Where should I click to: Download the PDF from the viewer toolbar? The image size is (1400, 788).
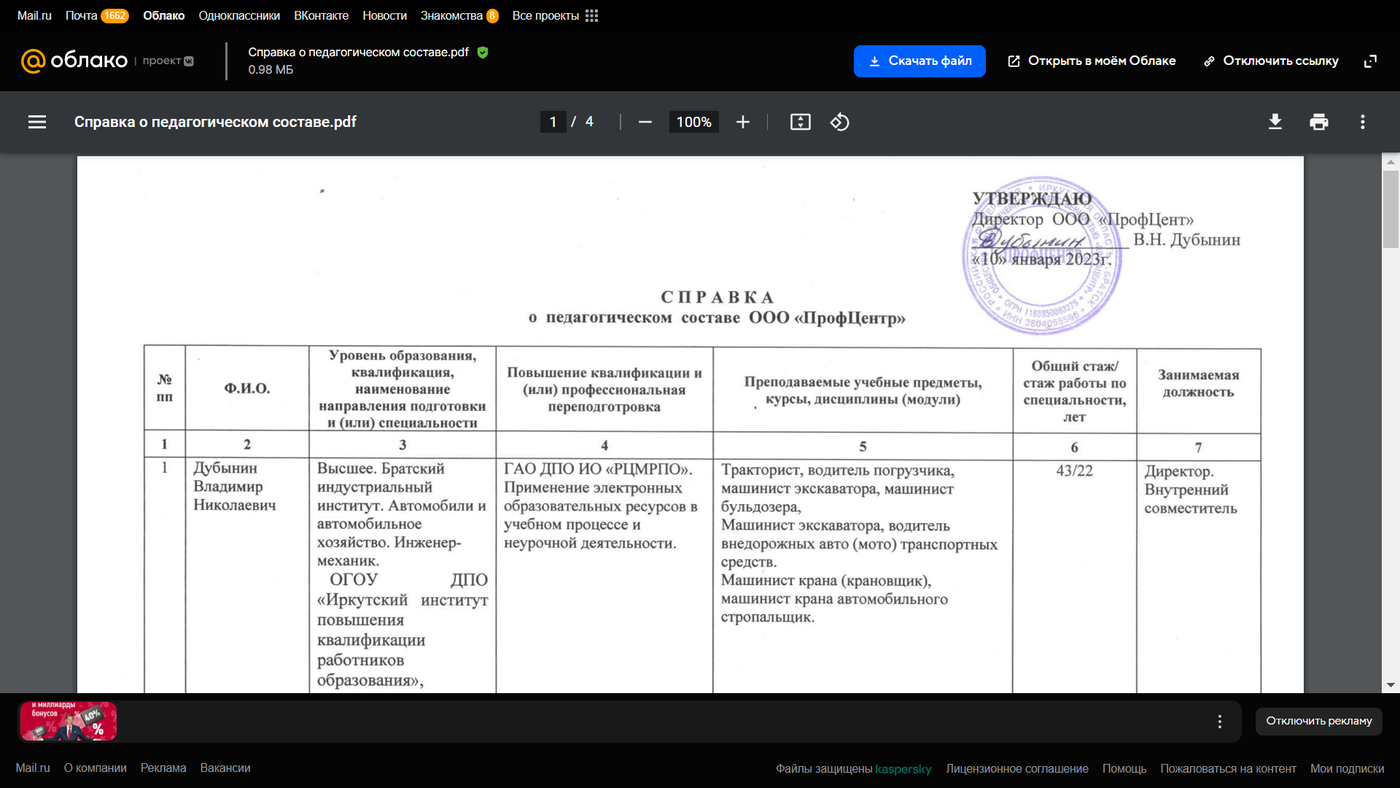pos(1275,122)
